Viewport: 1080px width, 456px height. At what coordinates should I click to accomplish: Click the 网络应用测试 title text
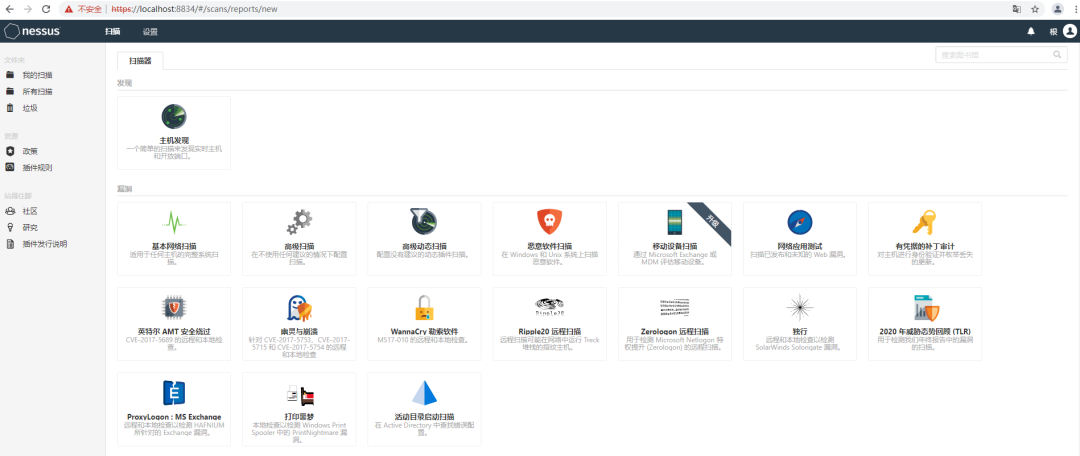tap(800, 246)
